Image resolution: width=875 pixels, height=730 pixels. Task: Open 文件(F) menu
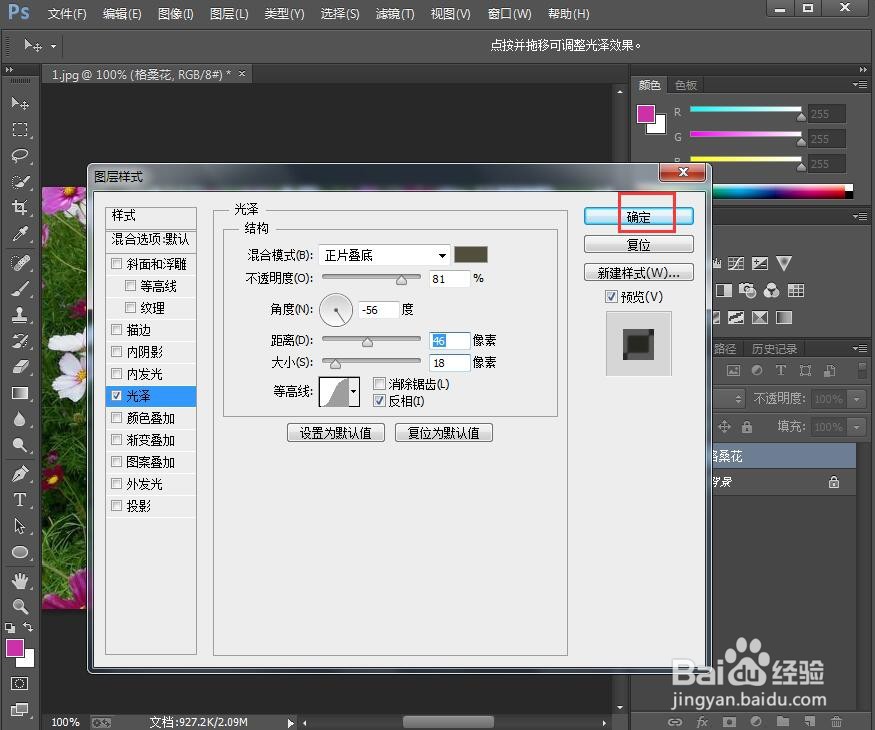67,13
